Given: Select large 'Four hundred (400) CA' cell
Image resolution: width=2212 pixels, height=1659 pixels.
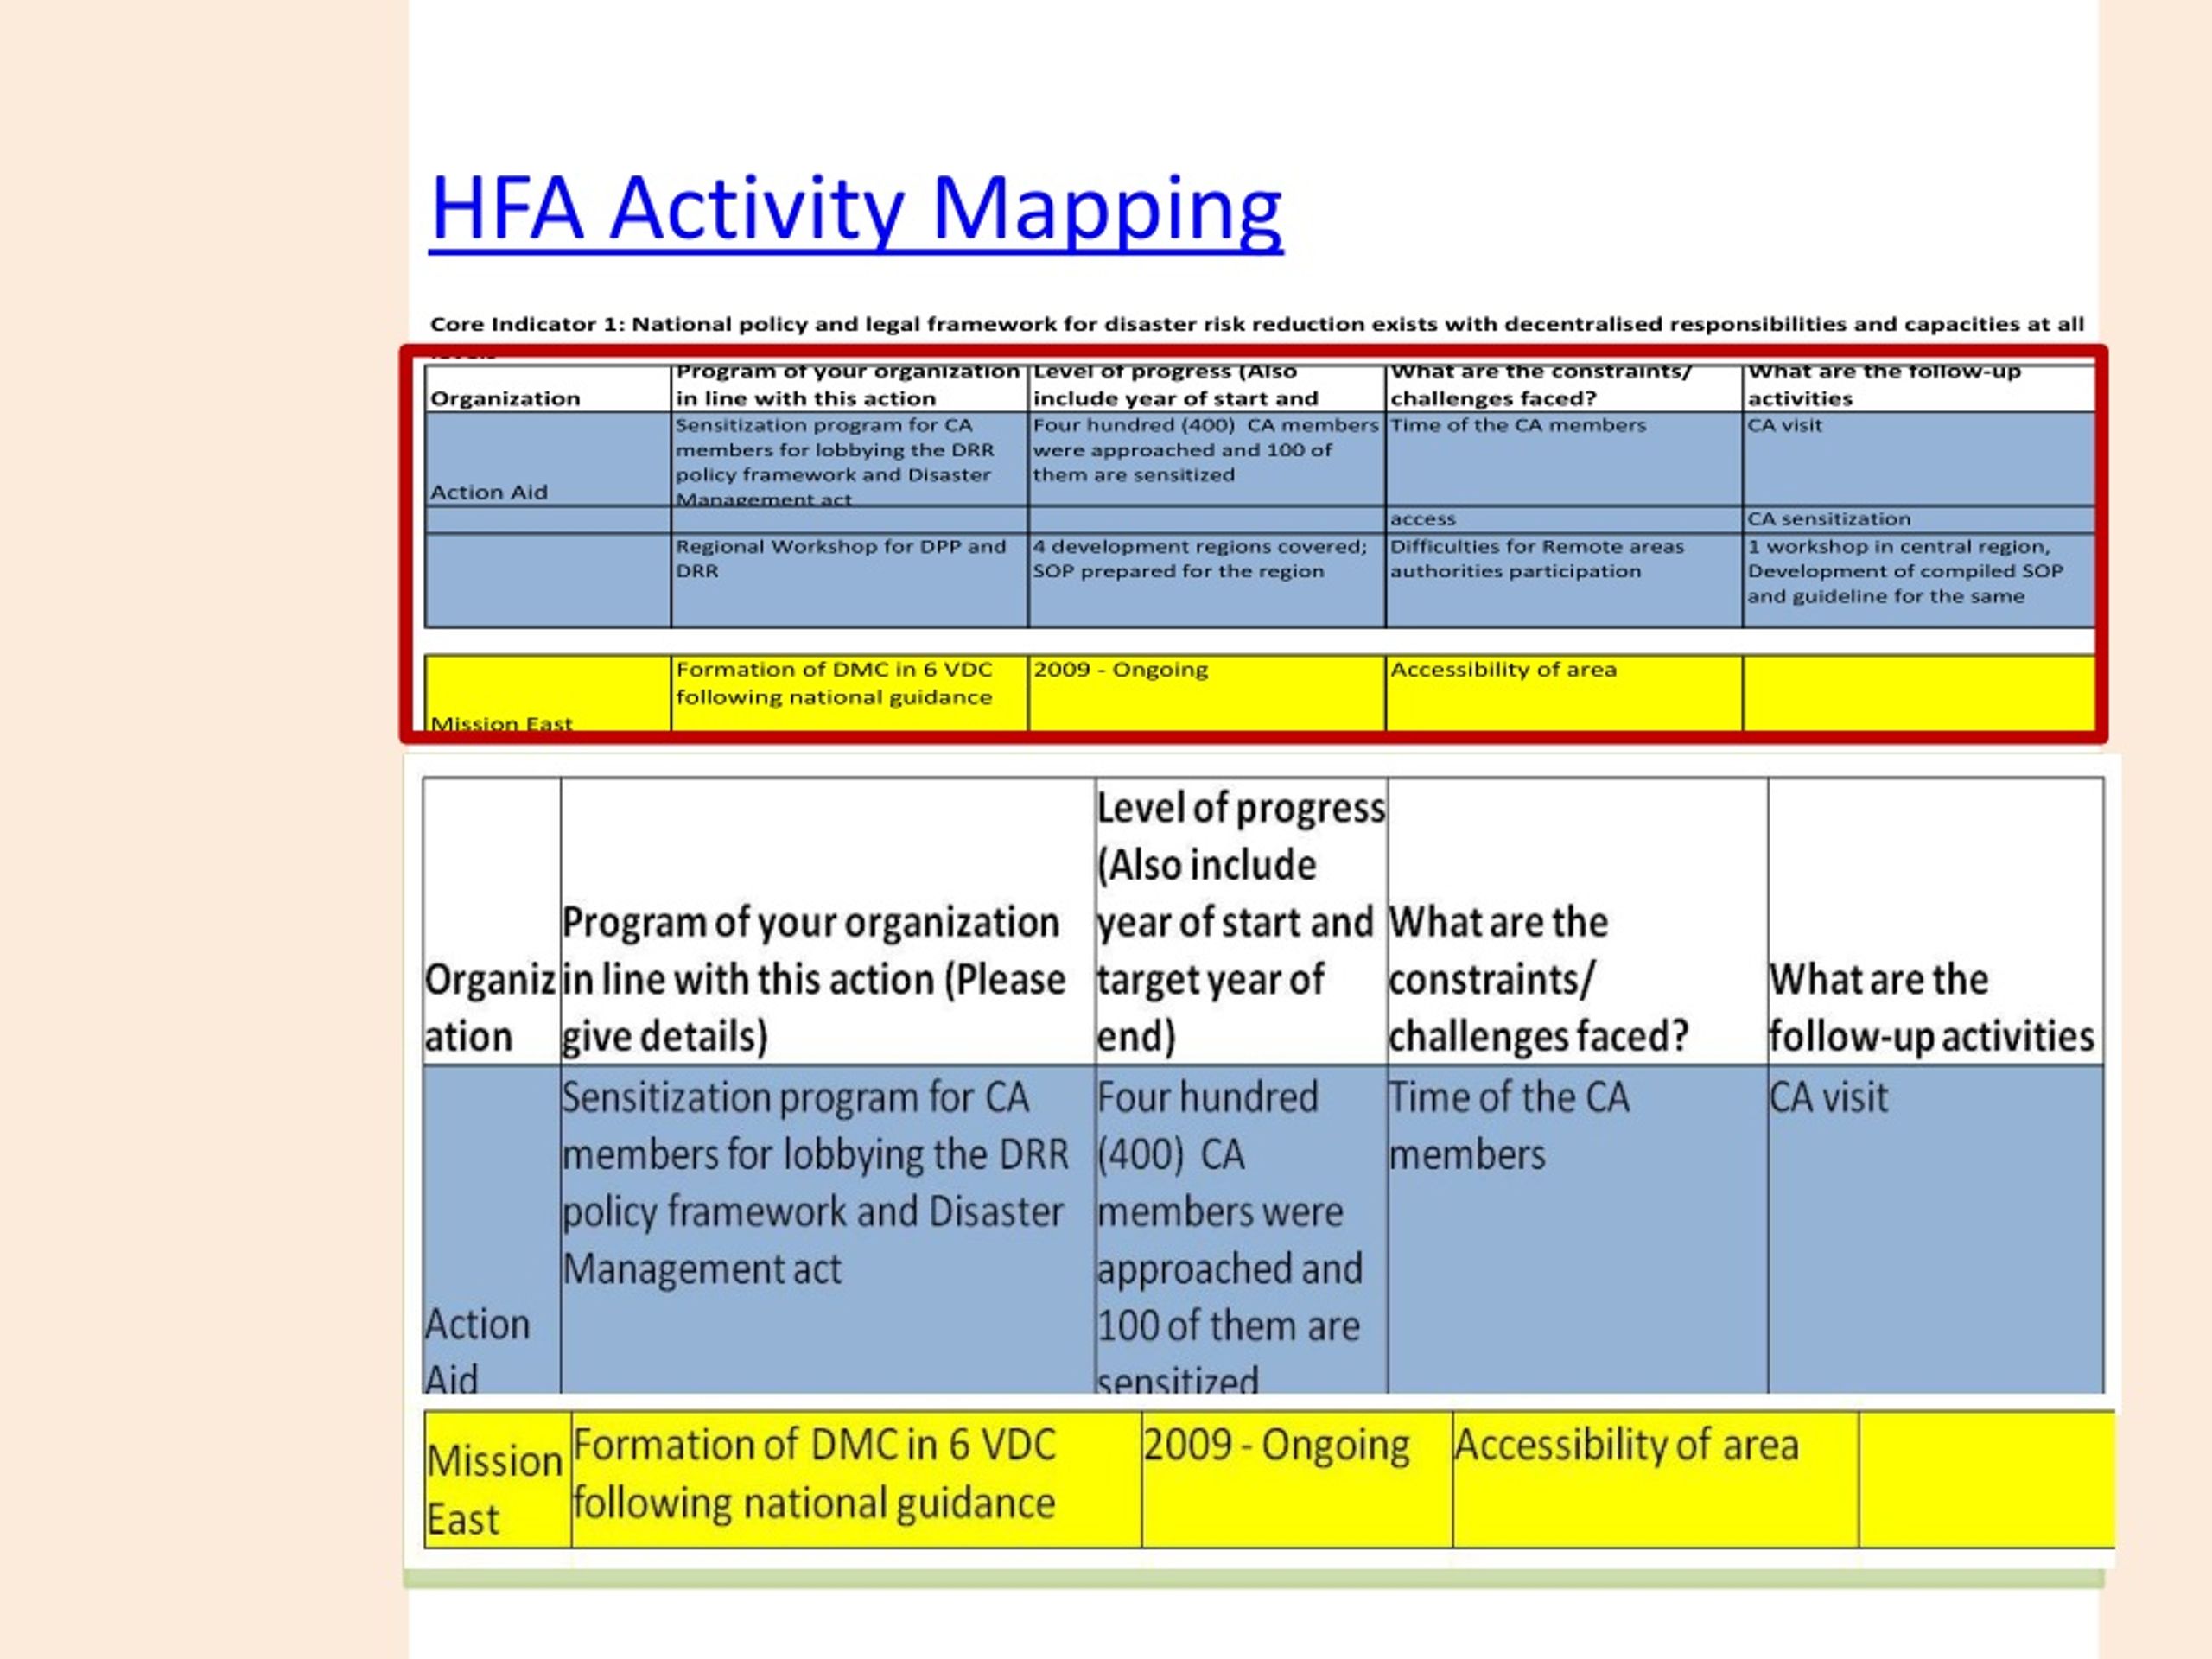Looking at the screenshot, I should click(x=1241, y=1229).
